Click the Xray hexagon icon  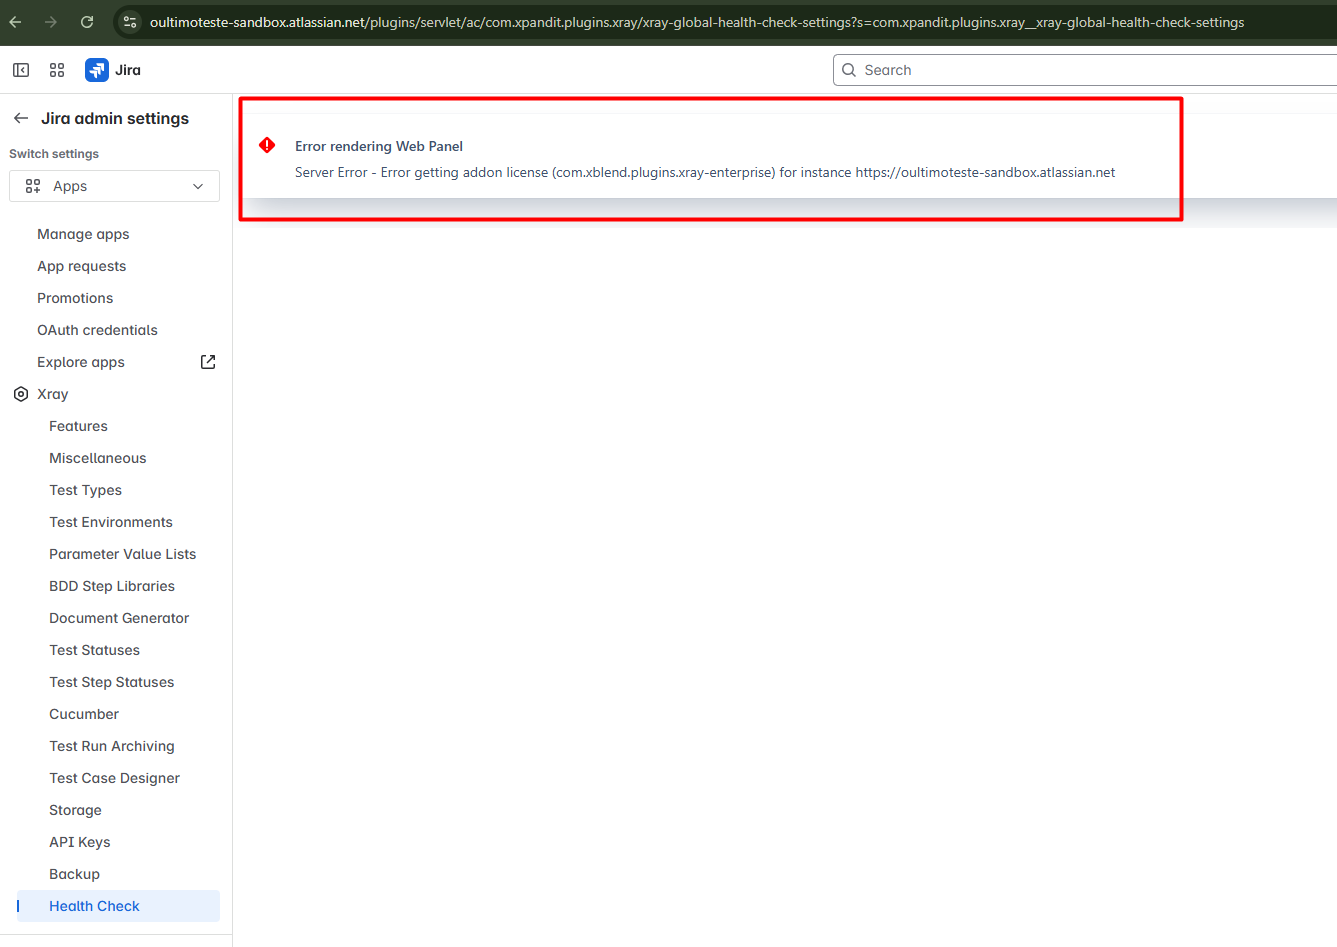point(21,394)
